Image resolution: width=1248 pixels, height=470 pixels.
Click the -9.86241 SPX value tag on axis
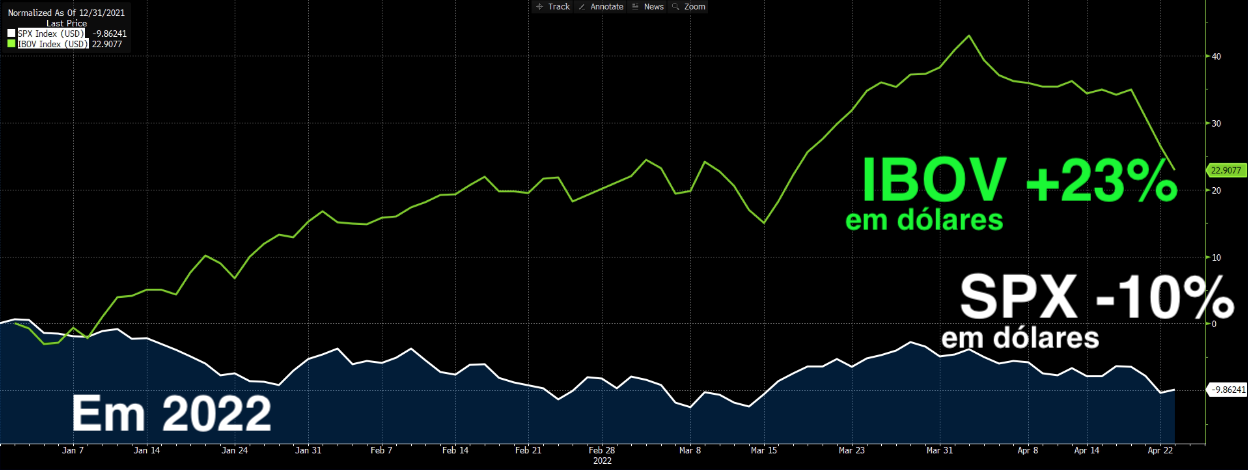1226,389
